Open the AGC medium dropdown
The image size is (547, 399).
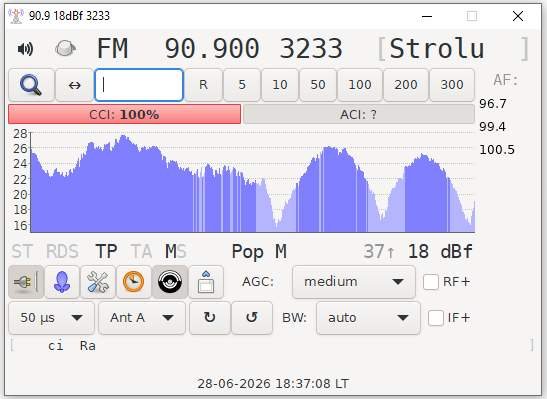click(354, 282)
